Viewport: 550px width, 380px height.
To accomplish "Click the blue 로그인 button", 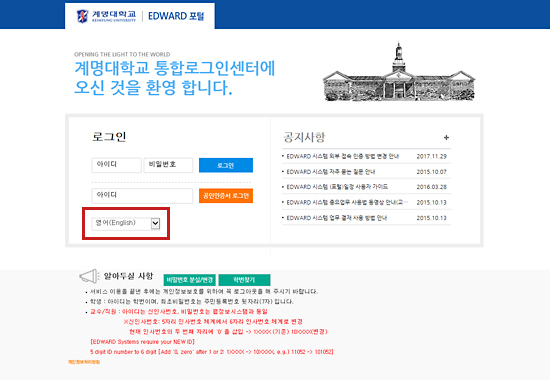I will tap(226, 165).
